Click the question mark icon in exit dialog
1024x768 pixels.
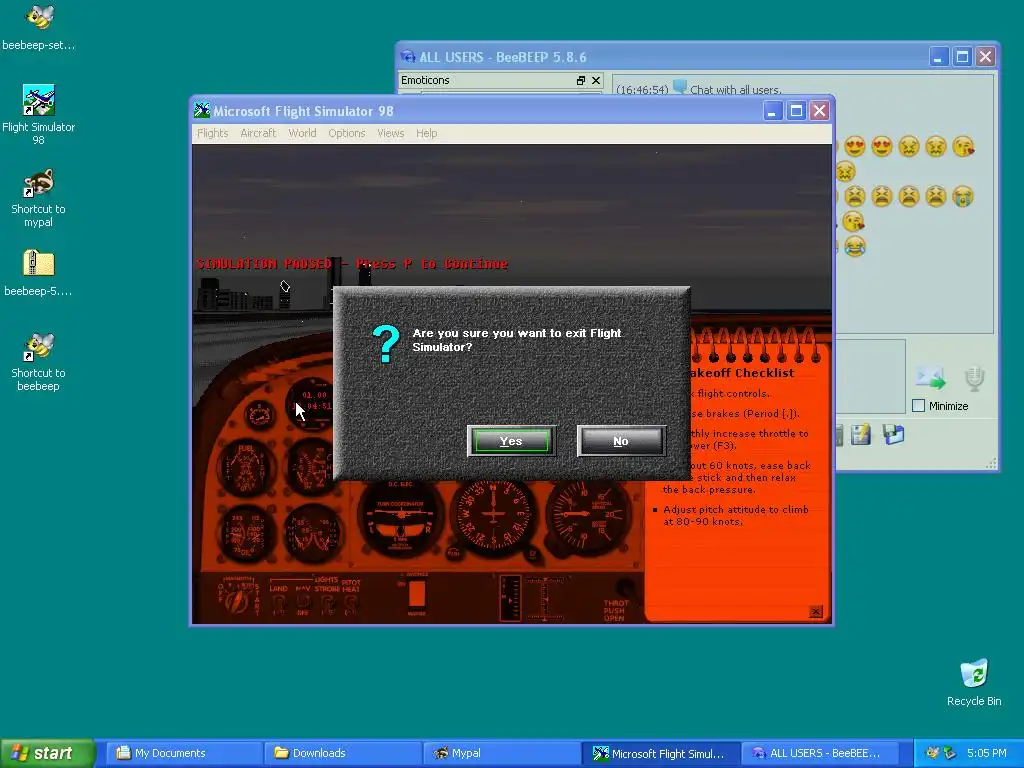click(386, 344)
